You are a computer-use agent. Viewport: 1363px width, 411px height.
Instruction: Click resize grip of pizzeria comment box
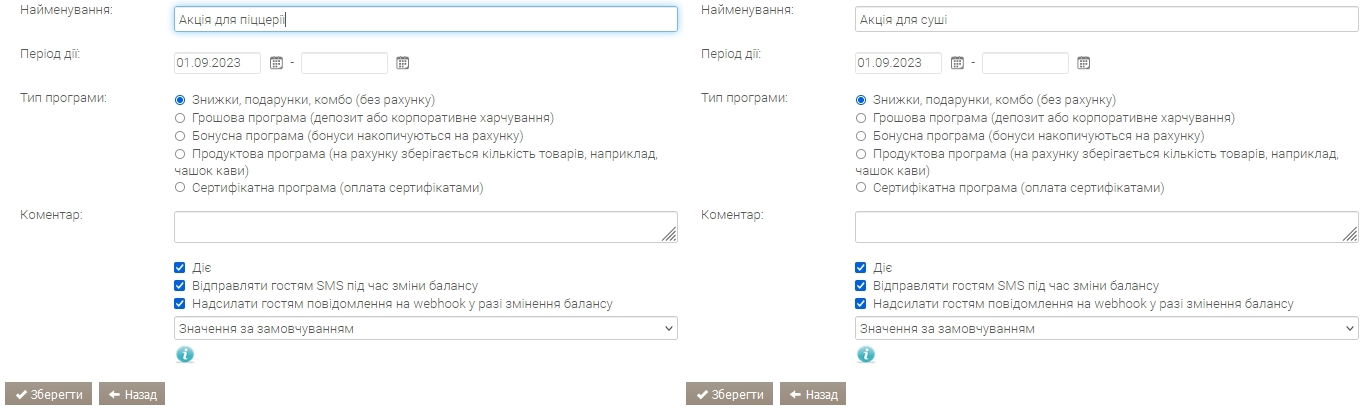tap(669, 234)
